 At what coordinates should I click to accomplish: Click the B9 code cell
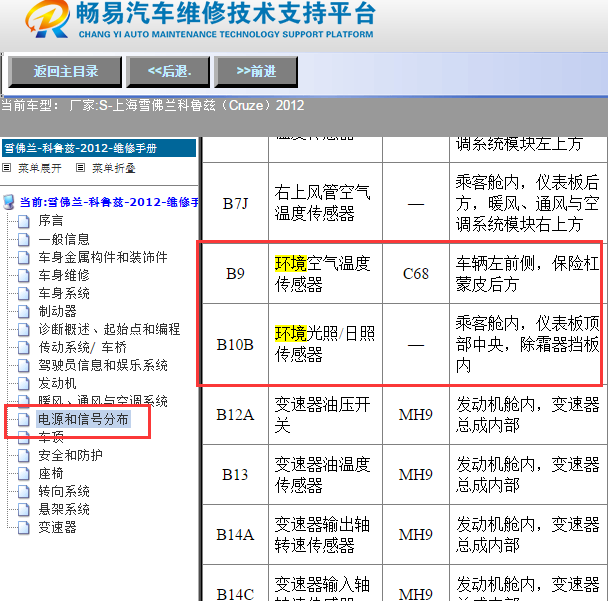(235, 274)
